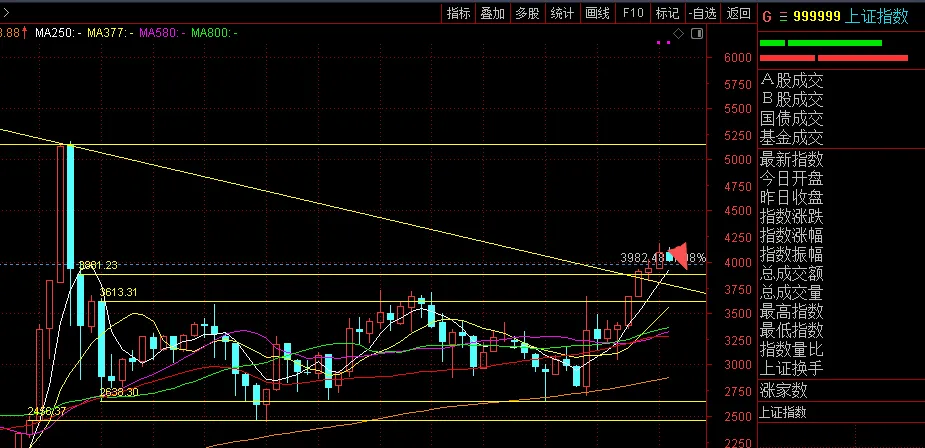Select the B股成交 row
Image resolution: width=925 pixels, height=448 pixels.
792,99
